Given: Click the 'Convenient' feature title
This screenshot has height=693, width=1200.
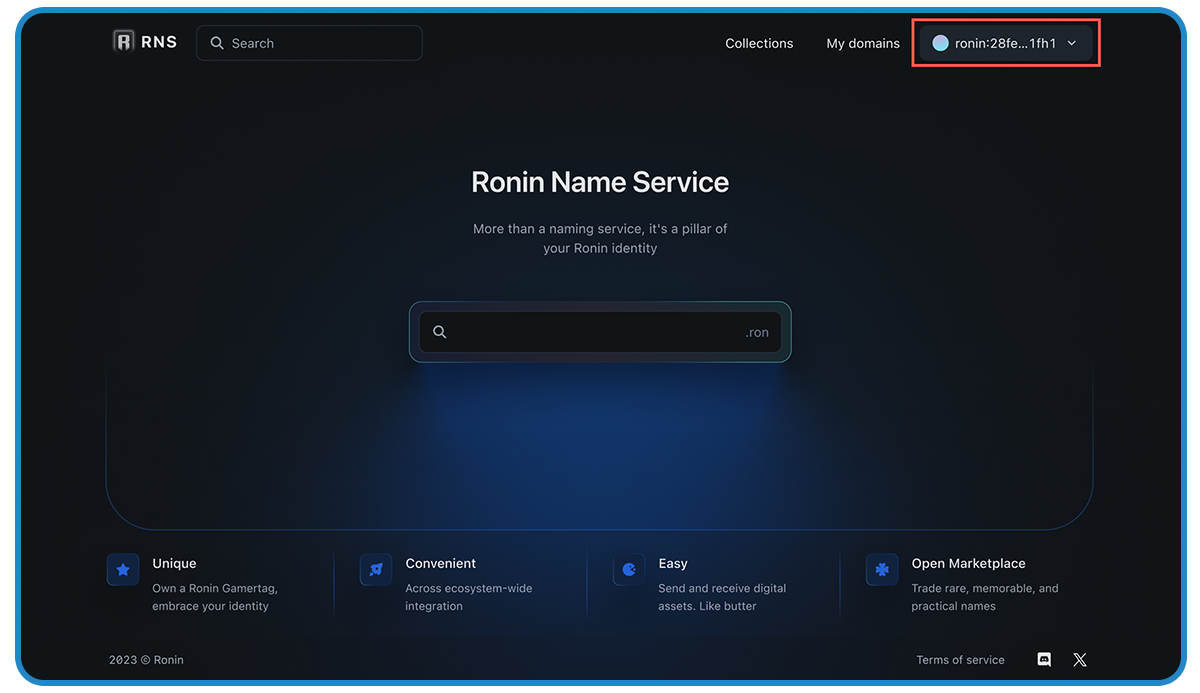Looking at the screenshot, I should click(440, 563).
